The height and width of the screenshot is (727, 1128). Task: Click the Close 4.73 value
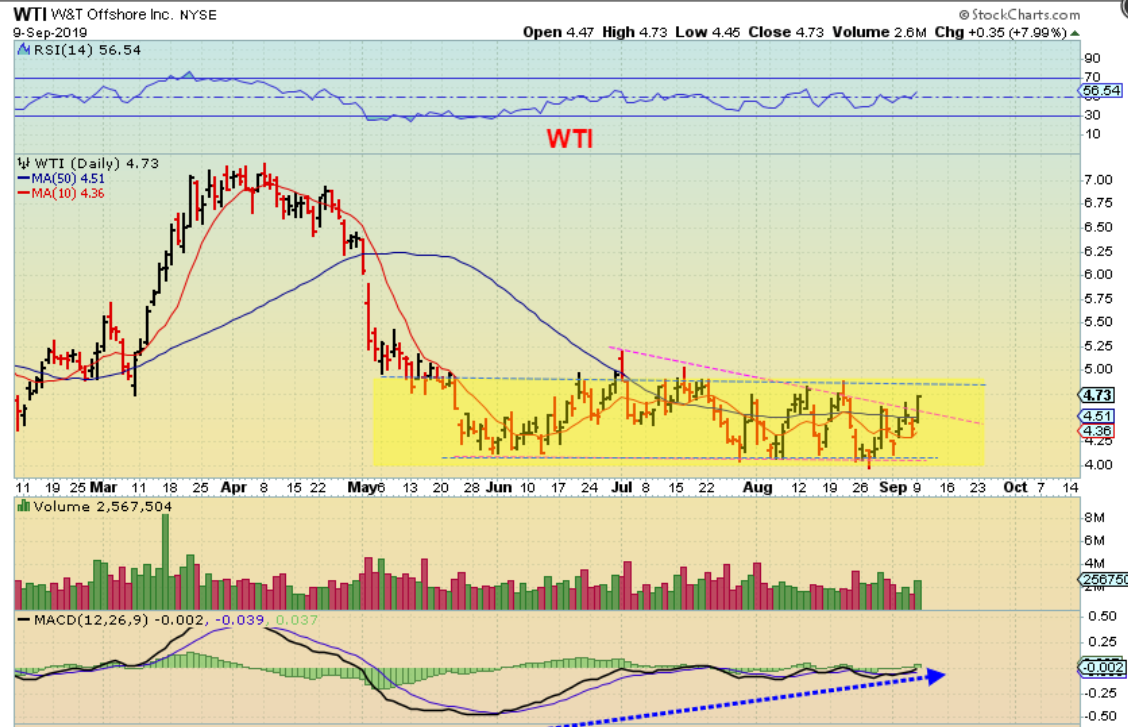pos(786,32)
